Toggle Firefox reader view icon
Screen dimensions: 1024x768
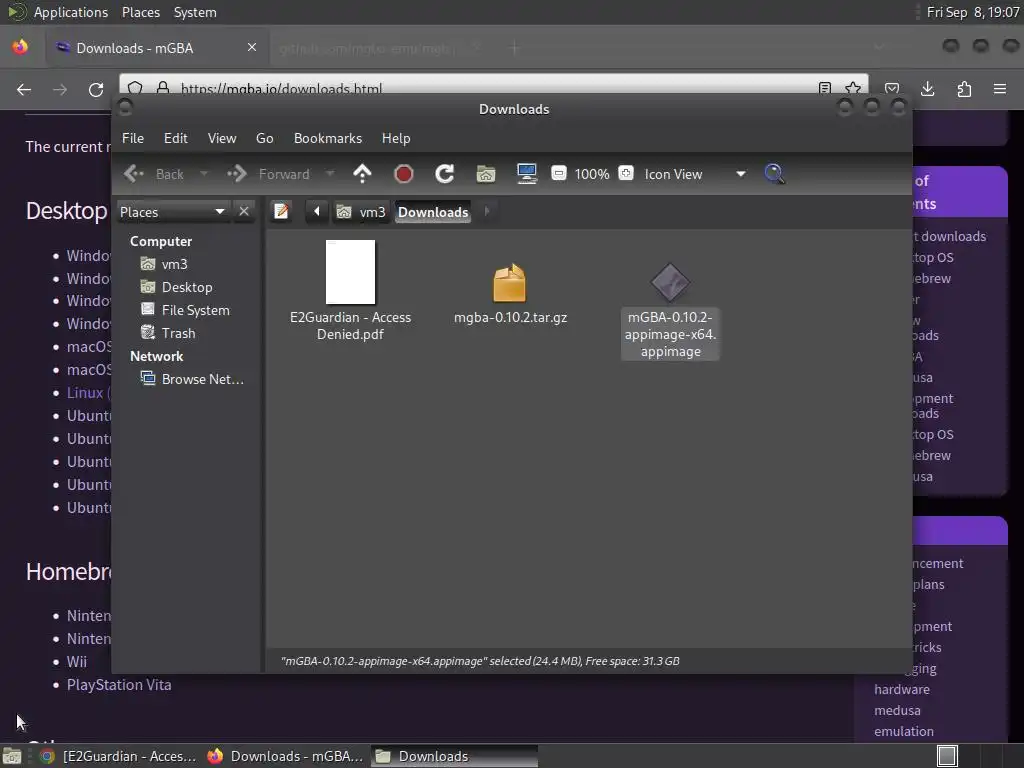[825, 88]
